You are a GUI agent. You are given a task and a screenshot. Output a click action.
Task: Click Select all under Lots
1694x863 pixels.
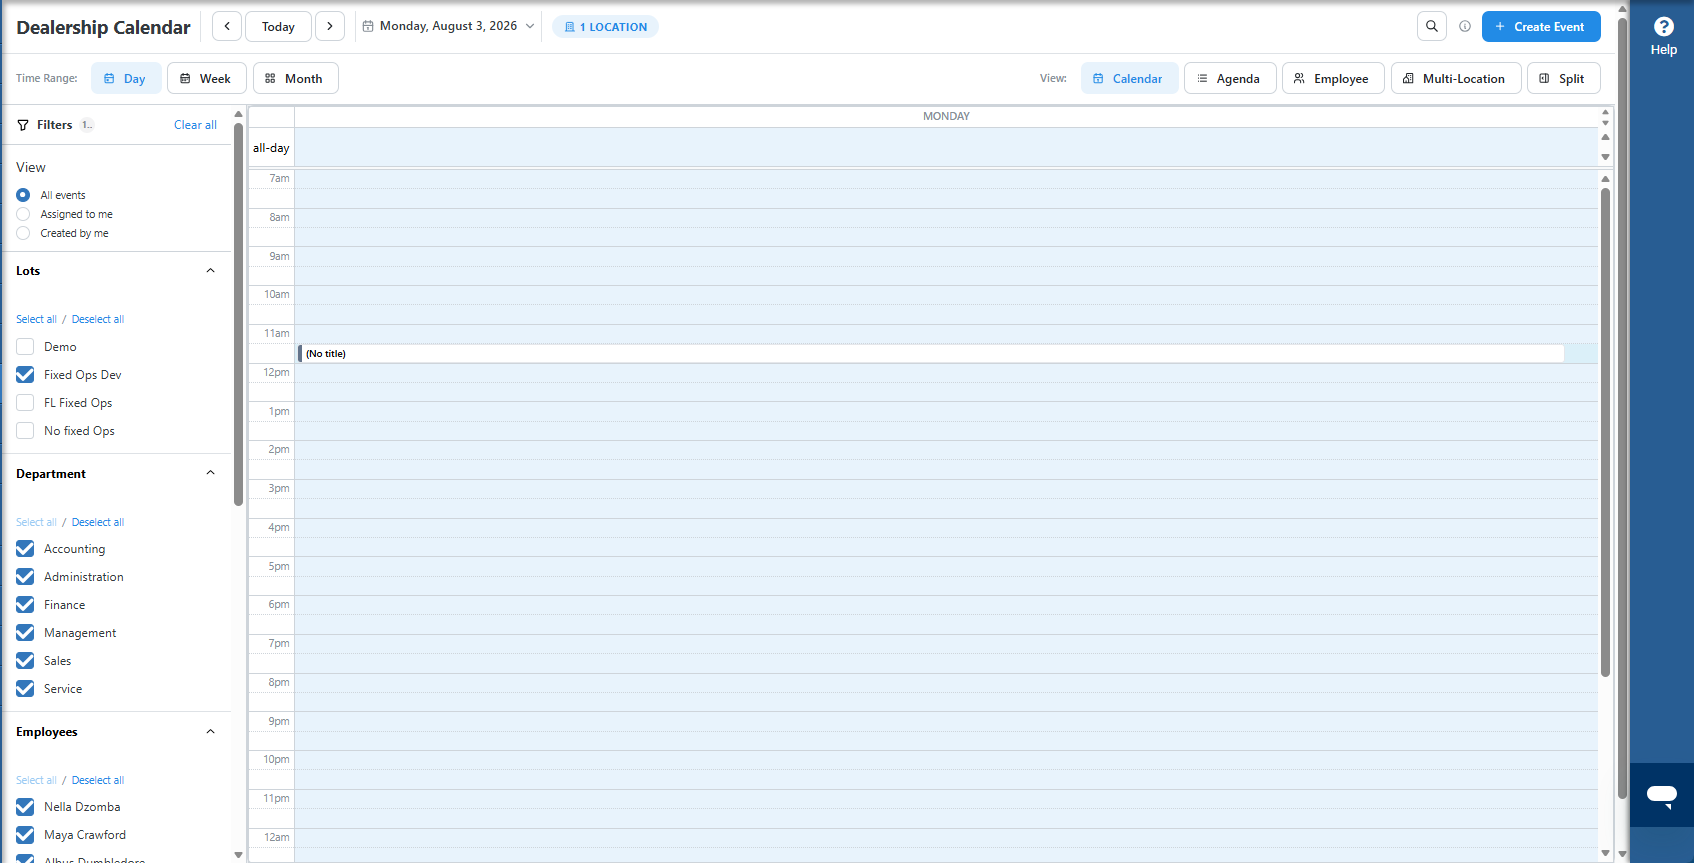coord(36,319)
